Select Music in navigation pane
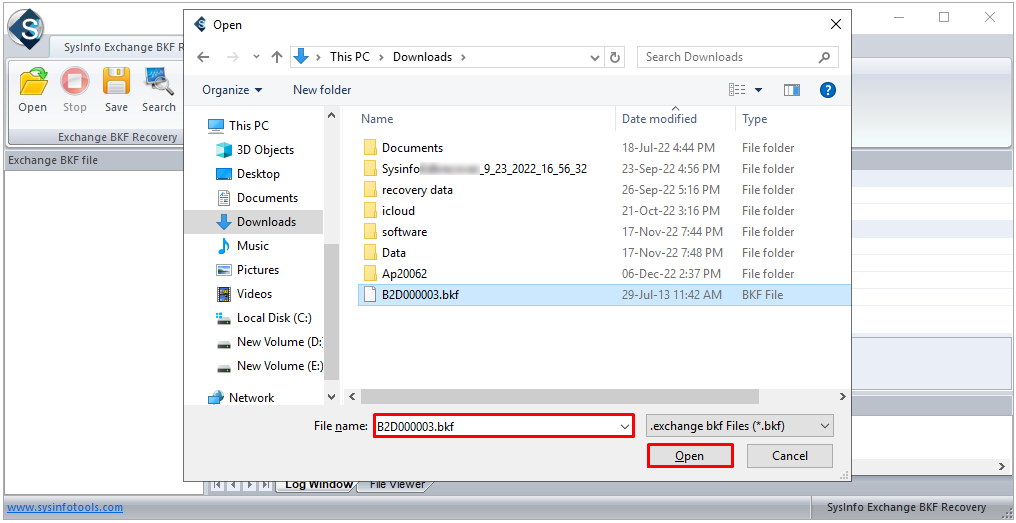This screenshot has width=1016, height=523. [253, 246]
